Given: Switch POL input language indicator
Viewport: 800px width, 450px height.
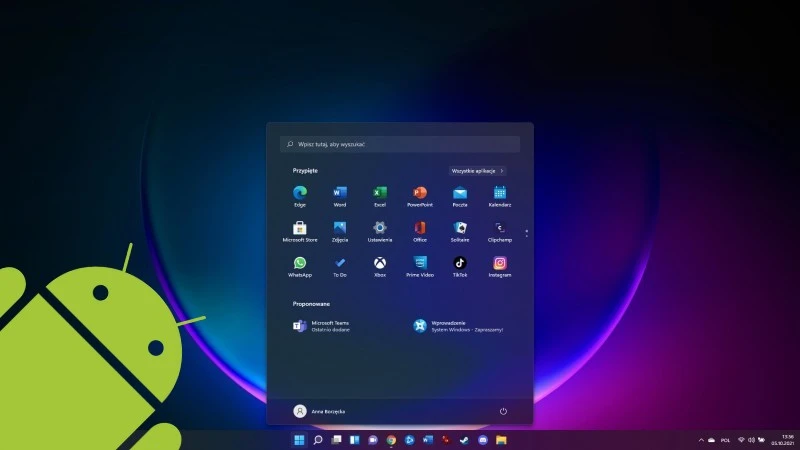Looking at the screenshot, I should 725,440.
